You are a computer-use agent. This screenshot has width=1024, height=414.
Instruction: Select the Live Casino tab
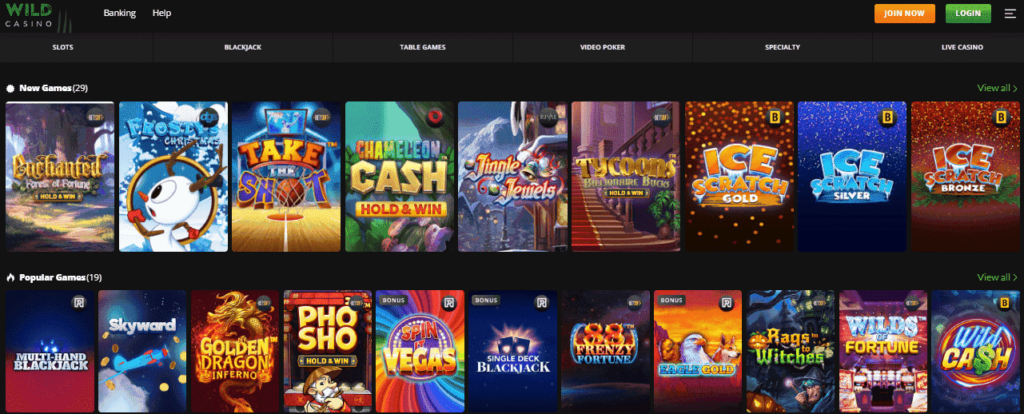[961, 48]
